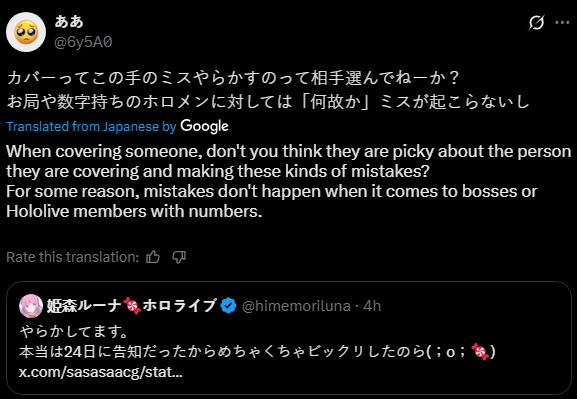Click the blue verified badge
This screenshot has width=577, height=399.
pos(229,306)
